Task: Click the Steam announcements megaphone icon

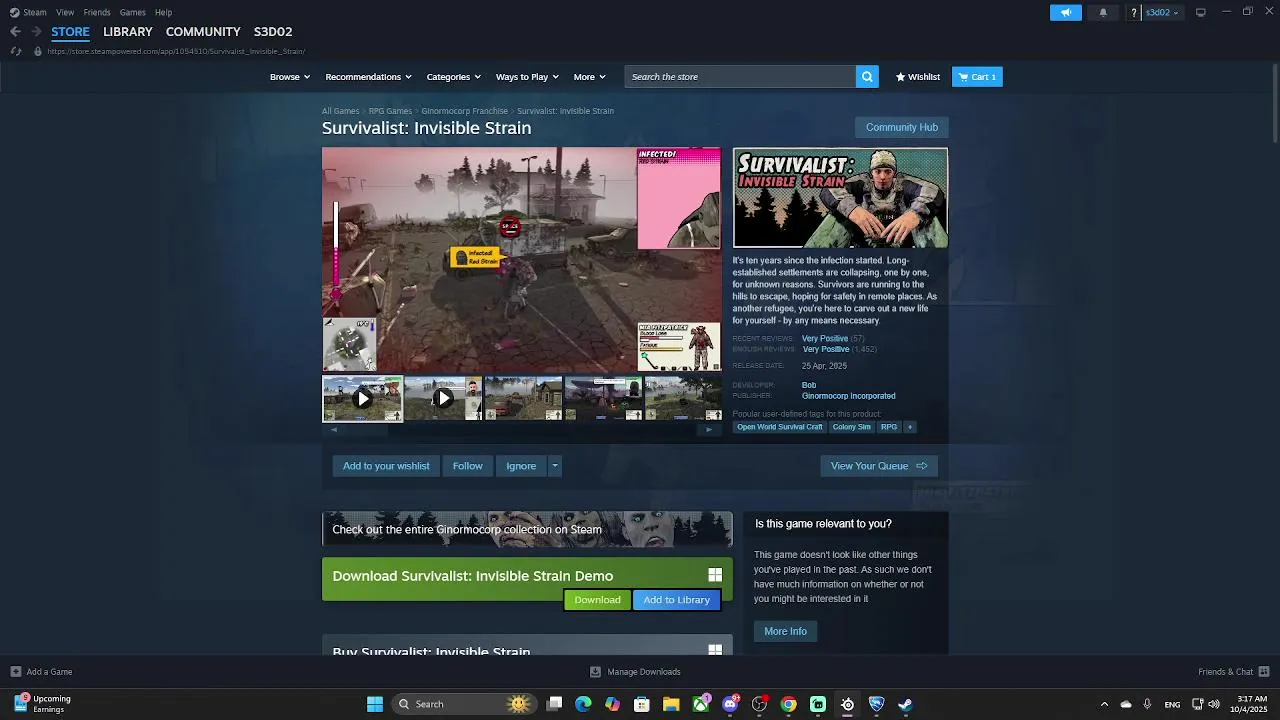Action: click(x=1066, y=12)
